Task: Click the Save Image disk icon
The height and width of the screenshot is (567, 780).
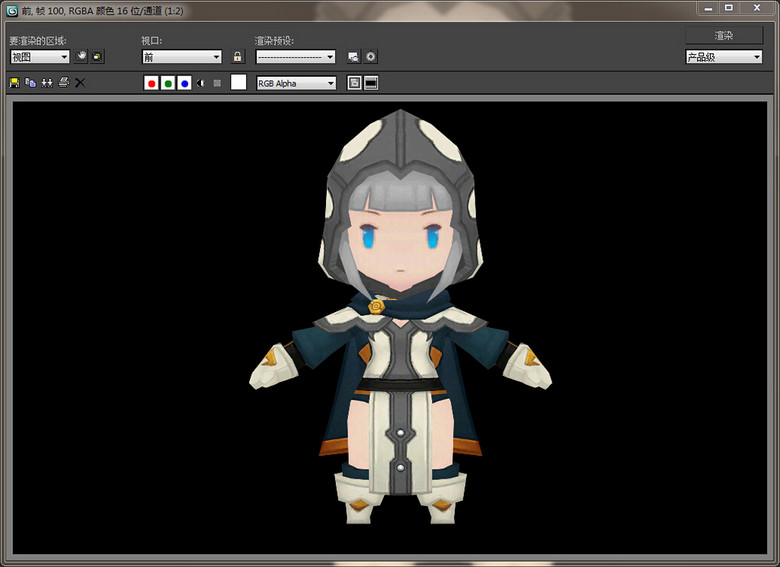Action: 14,83
